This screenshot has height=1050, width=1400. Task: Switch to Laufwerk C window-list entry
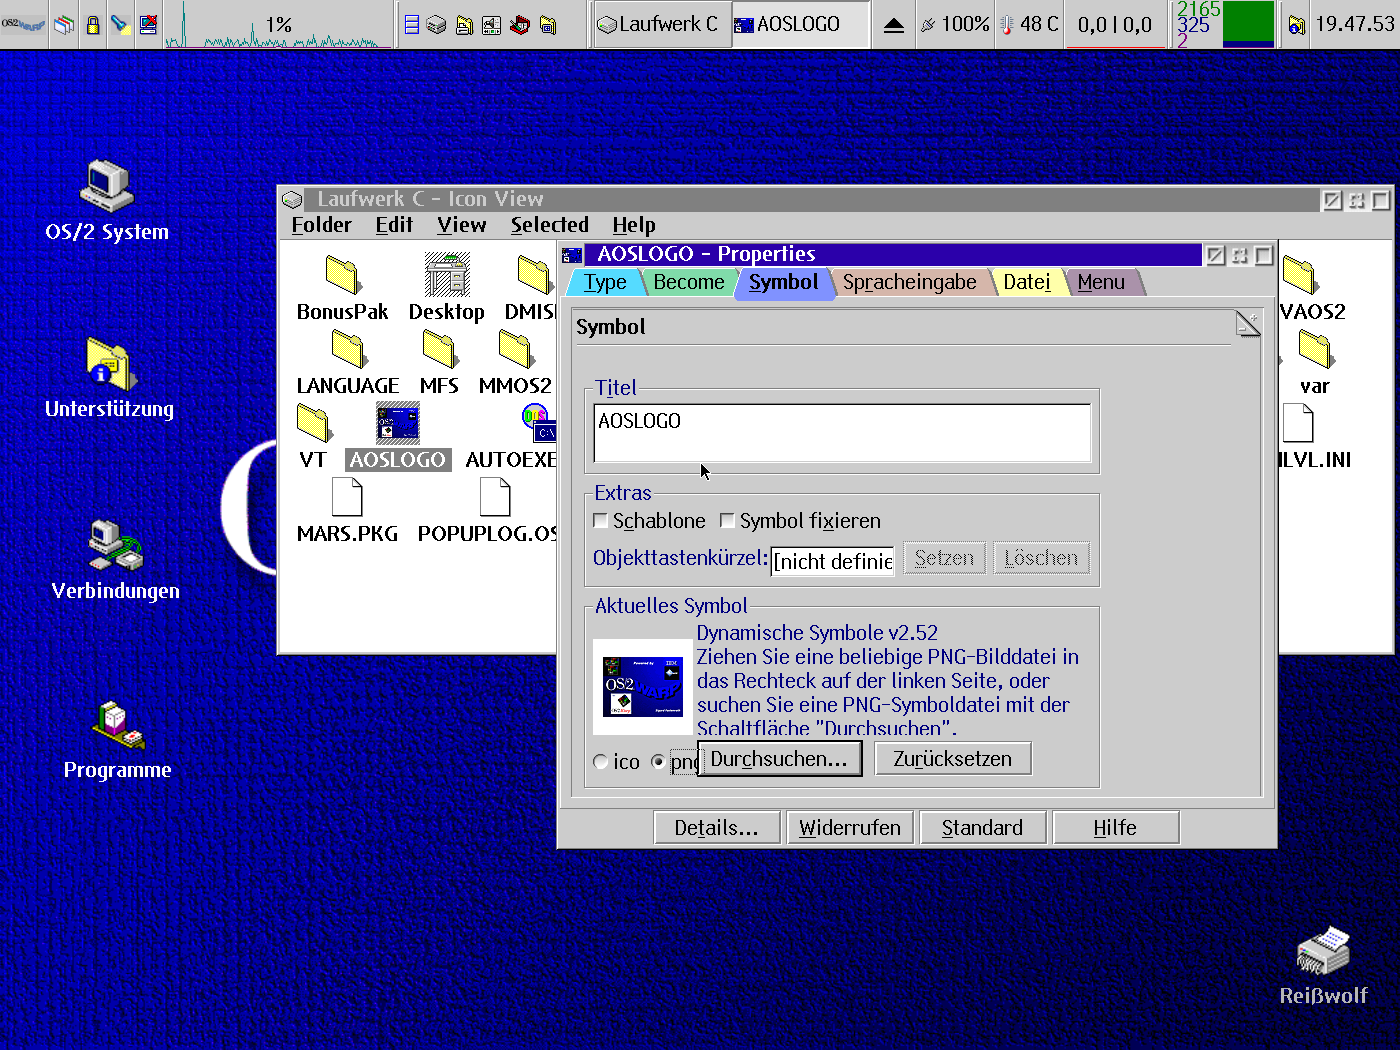click(x=660, y=24)
